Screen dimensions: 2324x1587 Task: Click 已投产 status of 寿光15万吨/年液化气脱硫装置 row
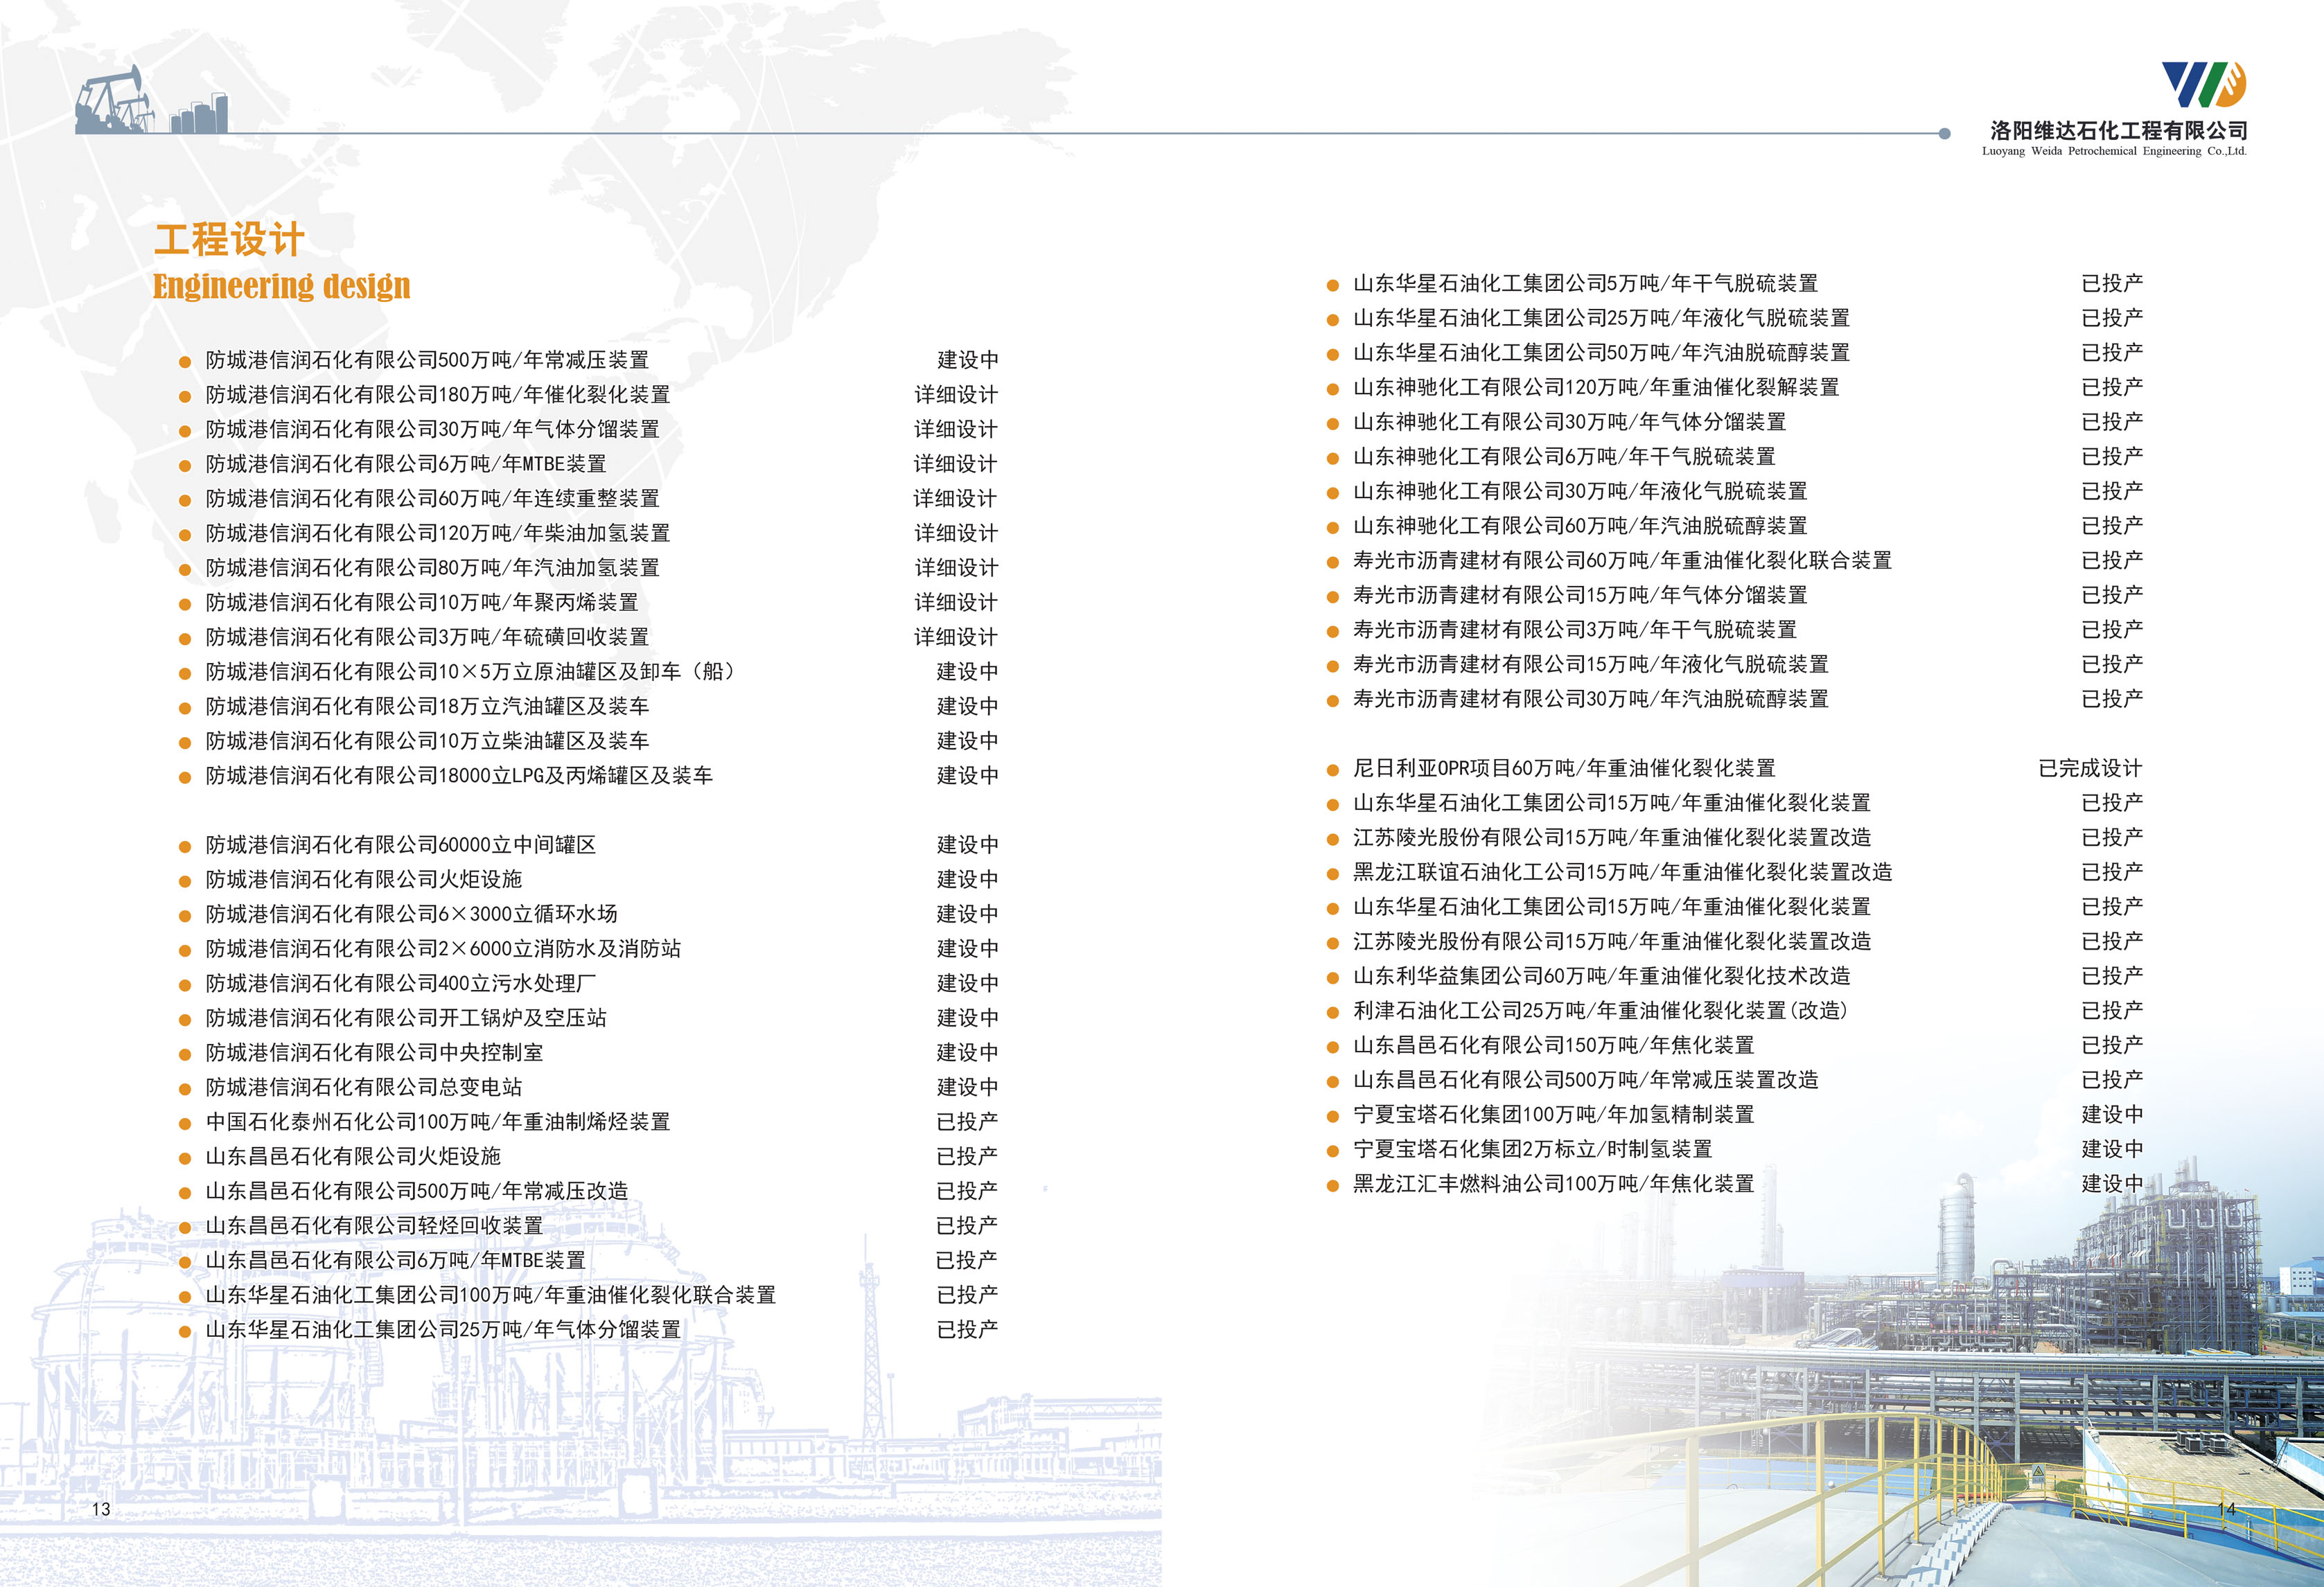tap(2112, 664)
